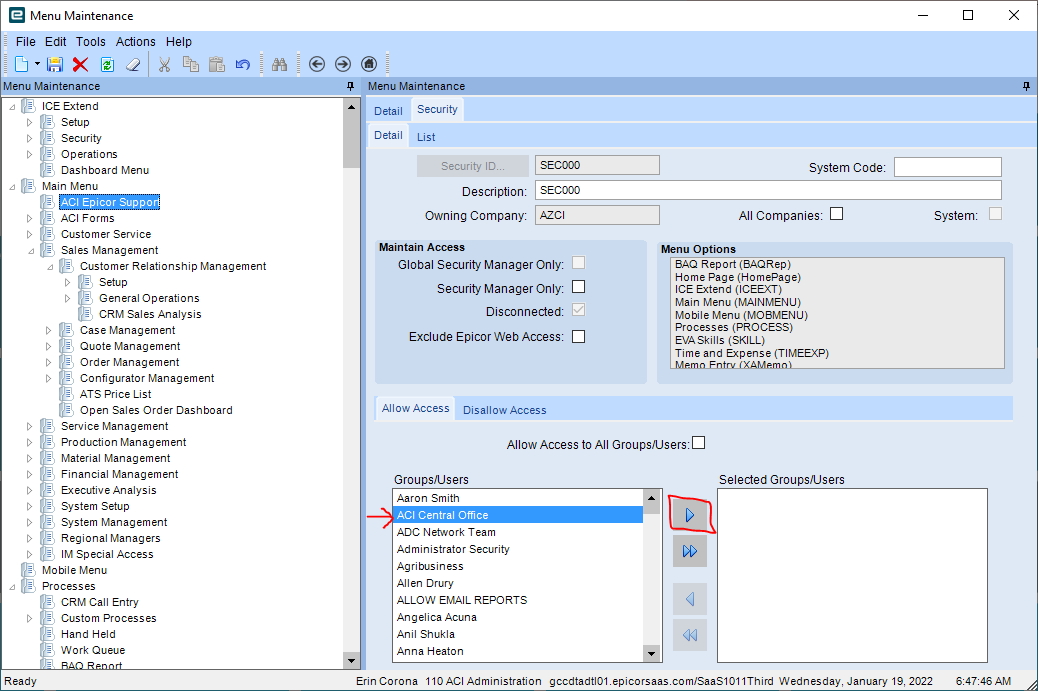
Task: Click the ATS Price List item icon
Action: (66, 394)
